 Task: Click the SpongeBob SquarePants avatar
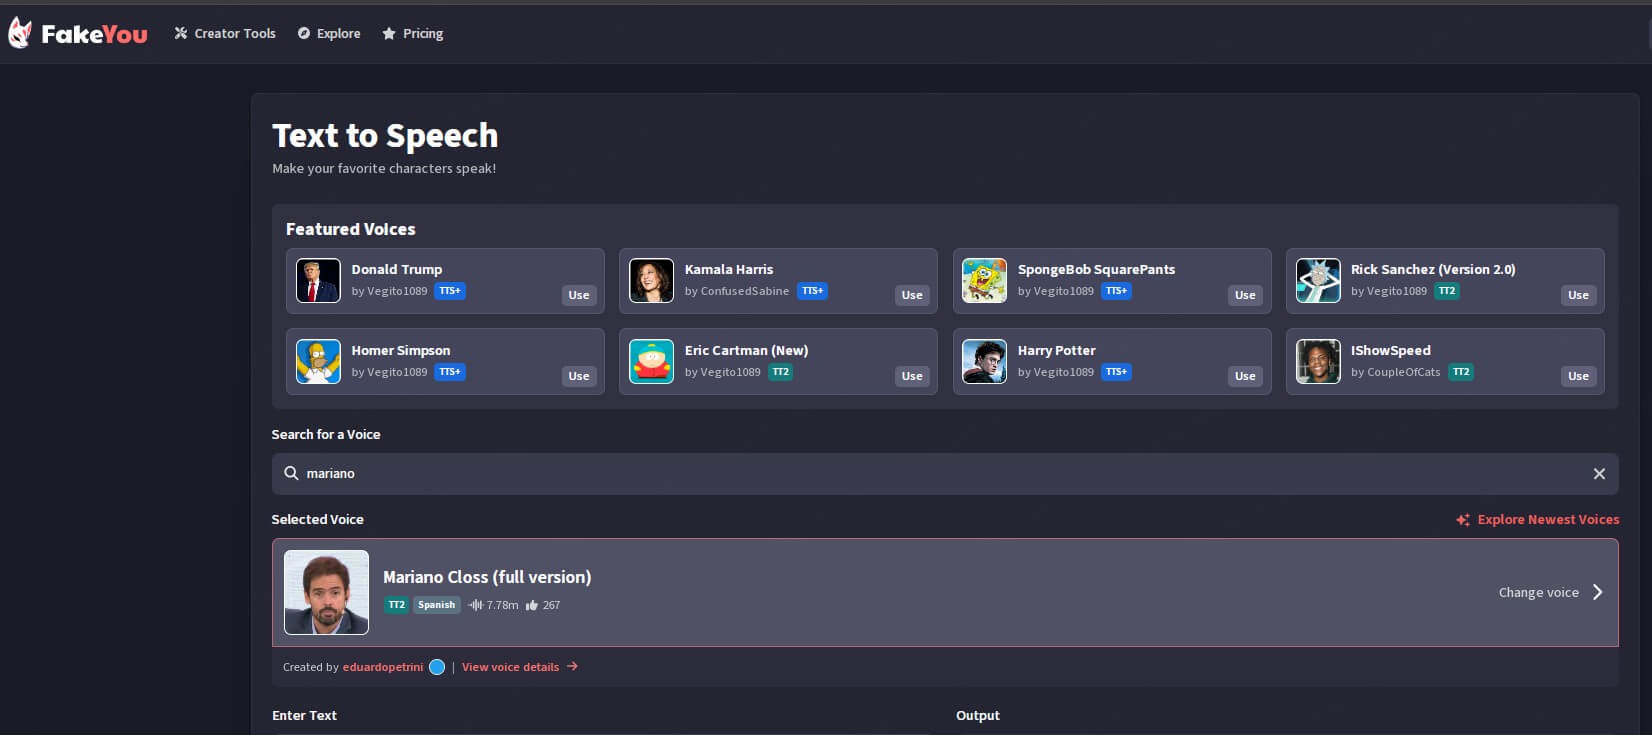(984, 280)
